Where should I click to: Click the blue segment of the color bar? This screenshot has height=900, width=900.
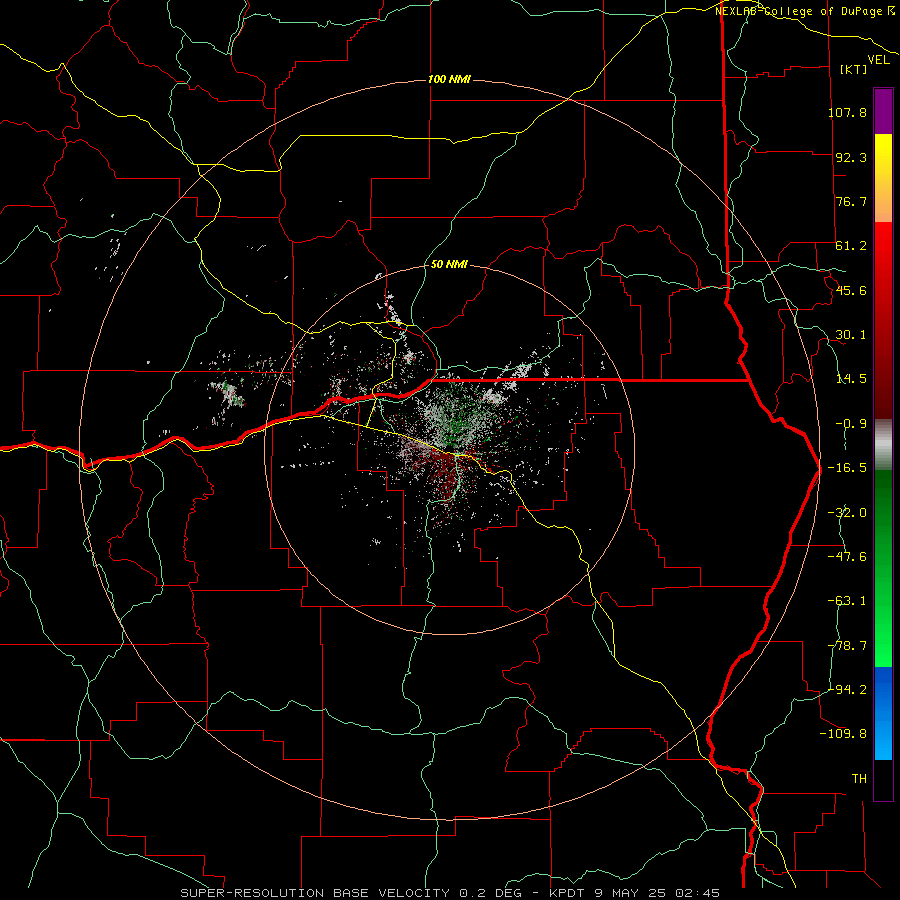pos(883,713)
